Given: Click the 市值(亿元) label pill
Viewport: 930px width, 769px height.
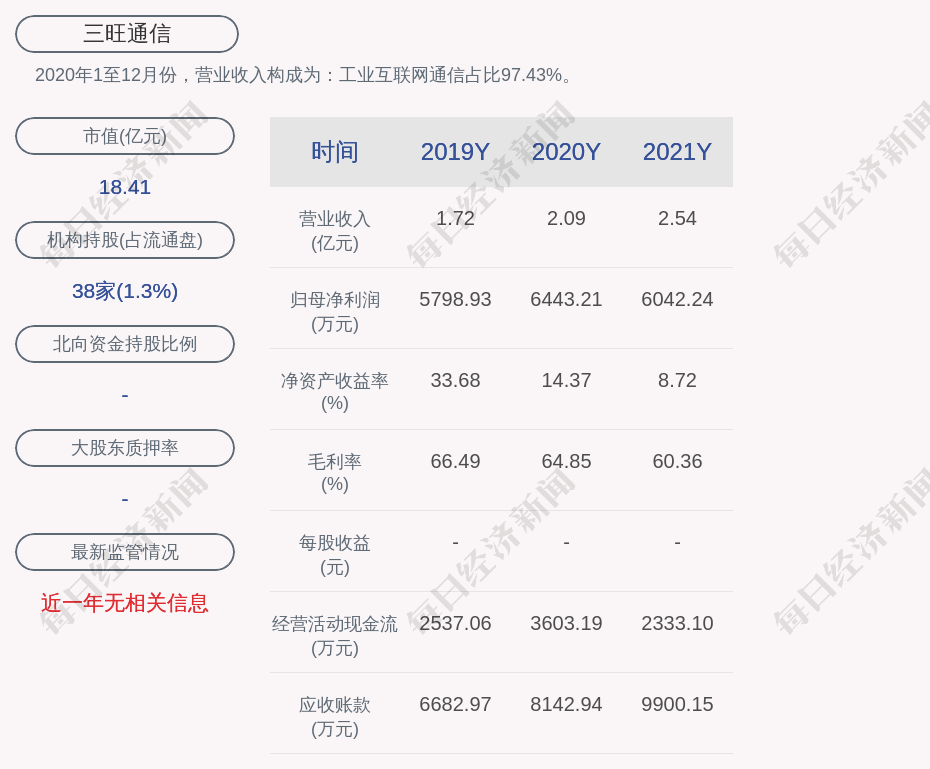Looking at the screenshot, I should point(125,136).
